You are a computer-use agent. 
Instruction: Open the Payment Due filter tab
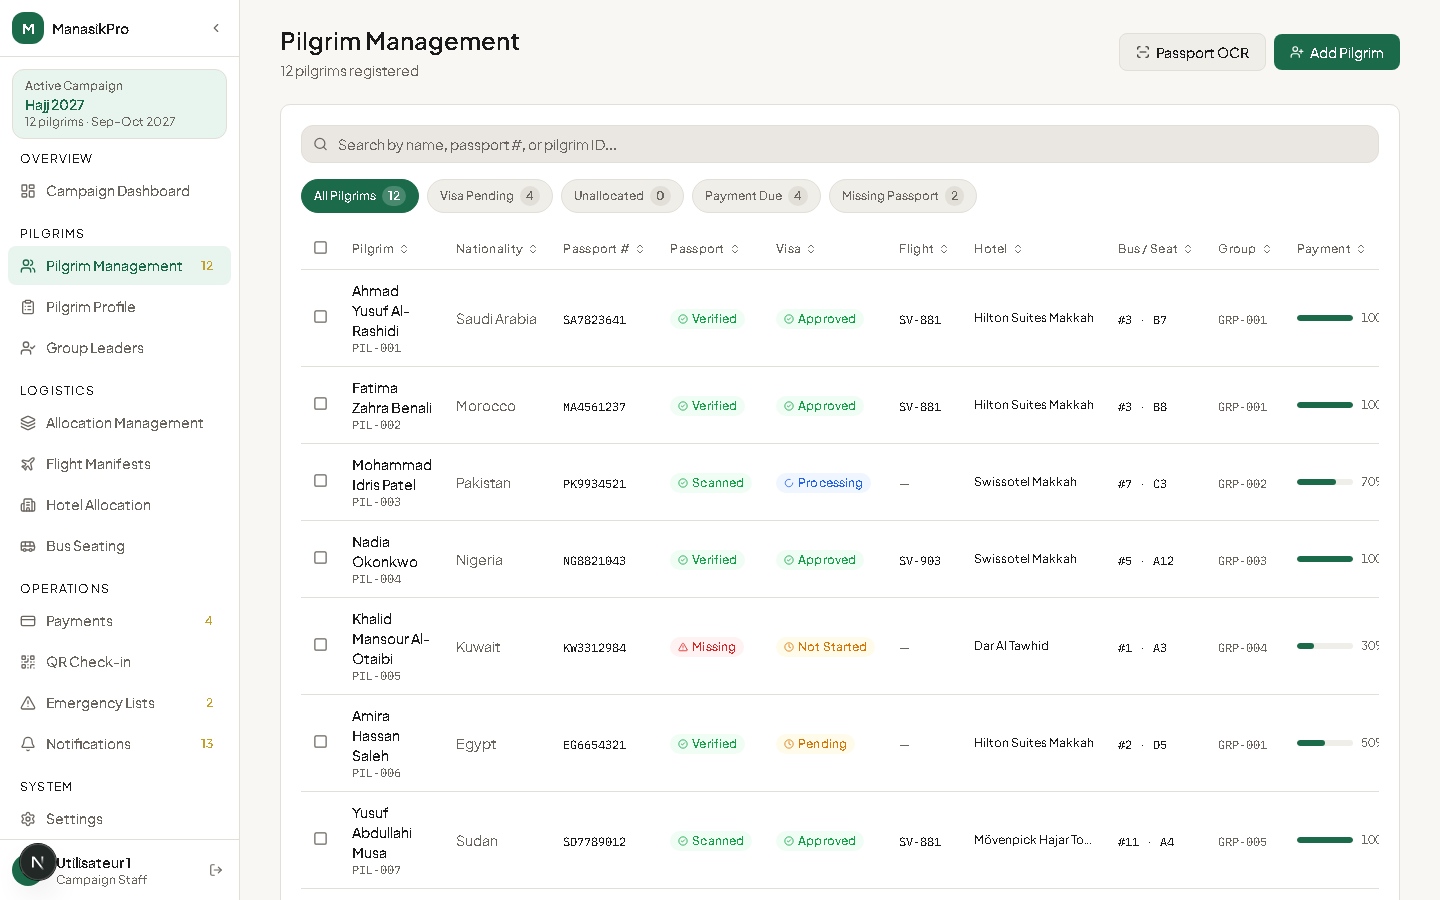pos(756,196)
